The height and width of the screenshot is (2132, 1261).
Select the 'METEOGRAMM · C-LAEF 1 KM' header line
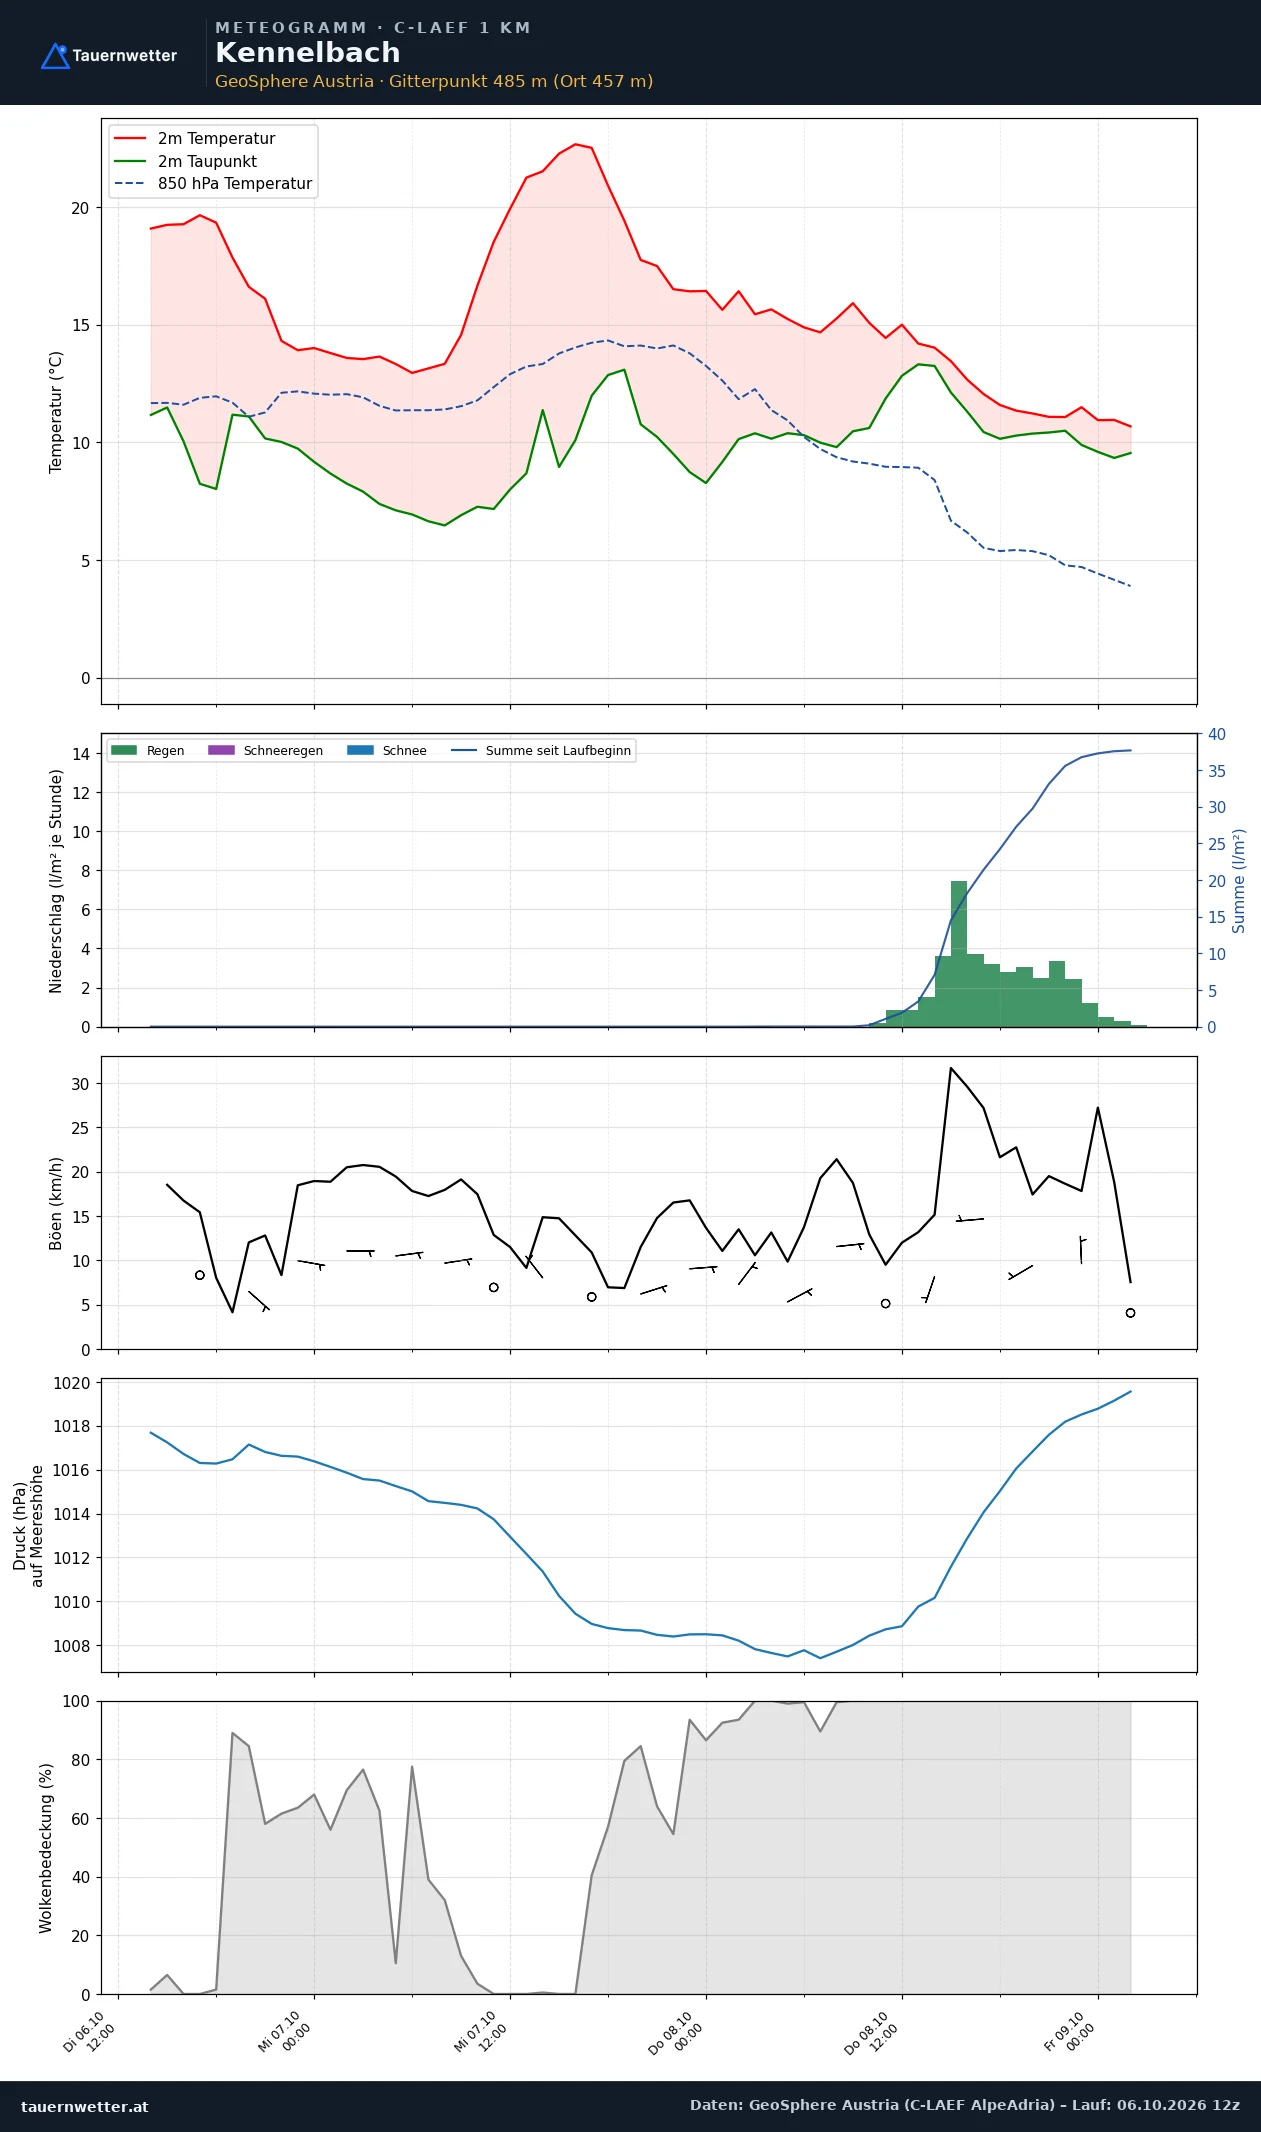click(x=372, y=28)
